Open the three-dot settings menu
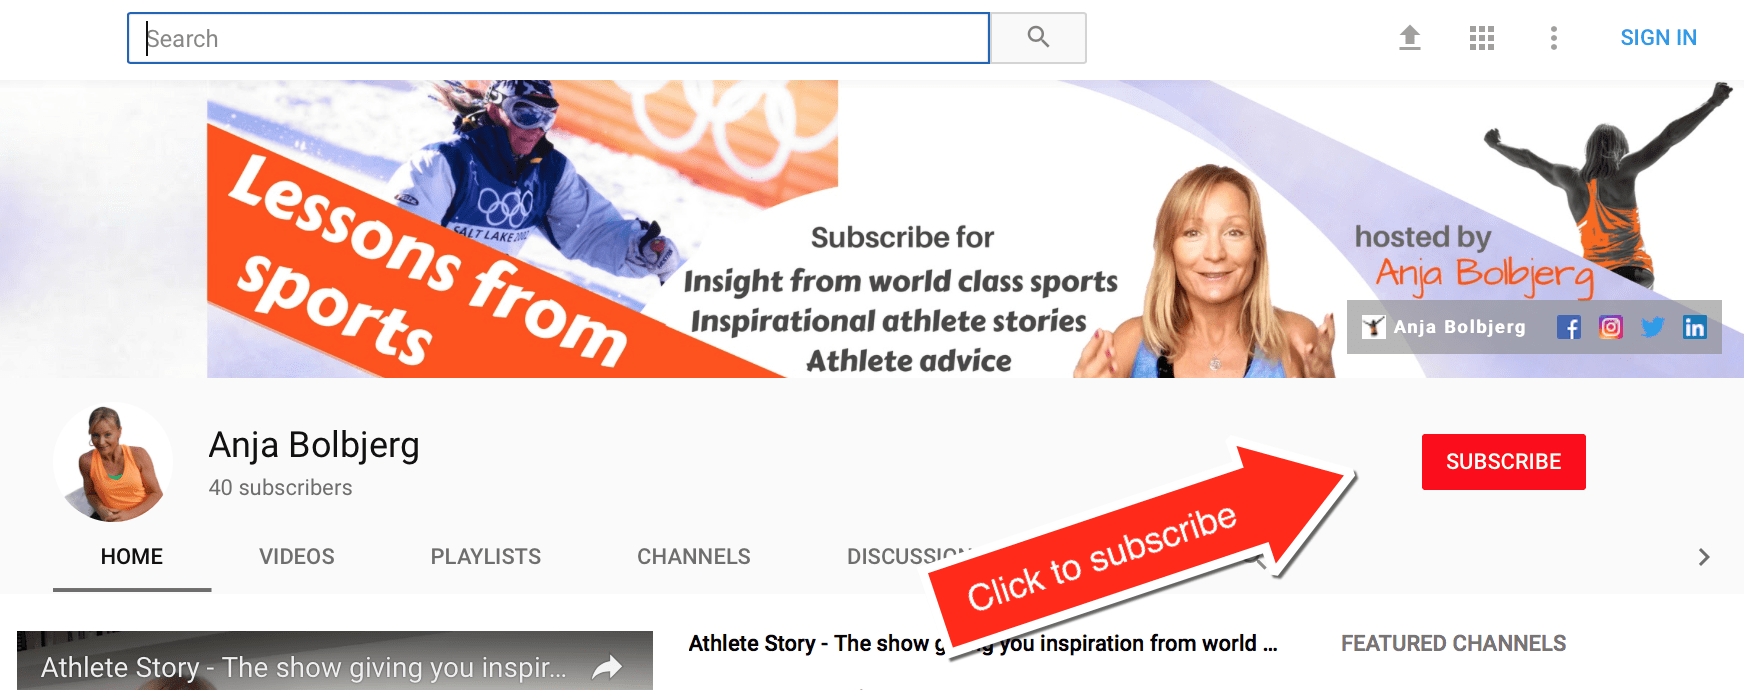Viewport: 1744px width, 690px height. pos(1553,38)
